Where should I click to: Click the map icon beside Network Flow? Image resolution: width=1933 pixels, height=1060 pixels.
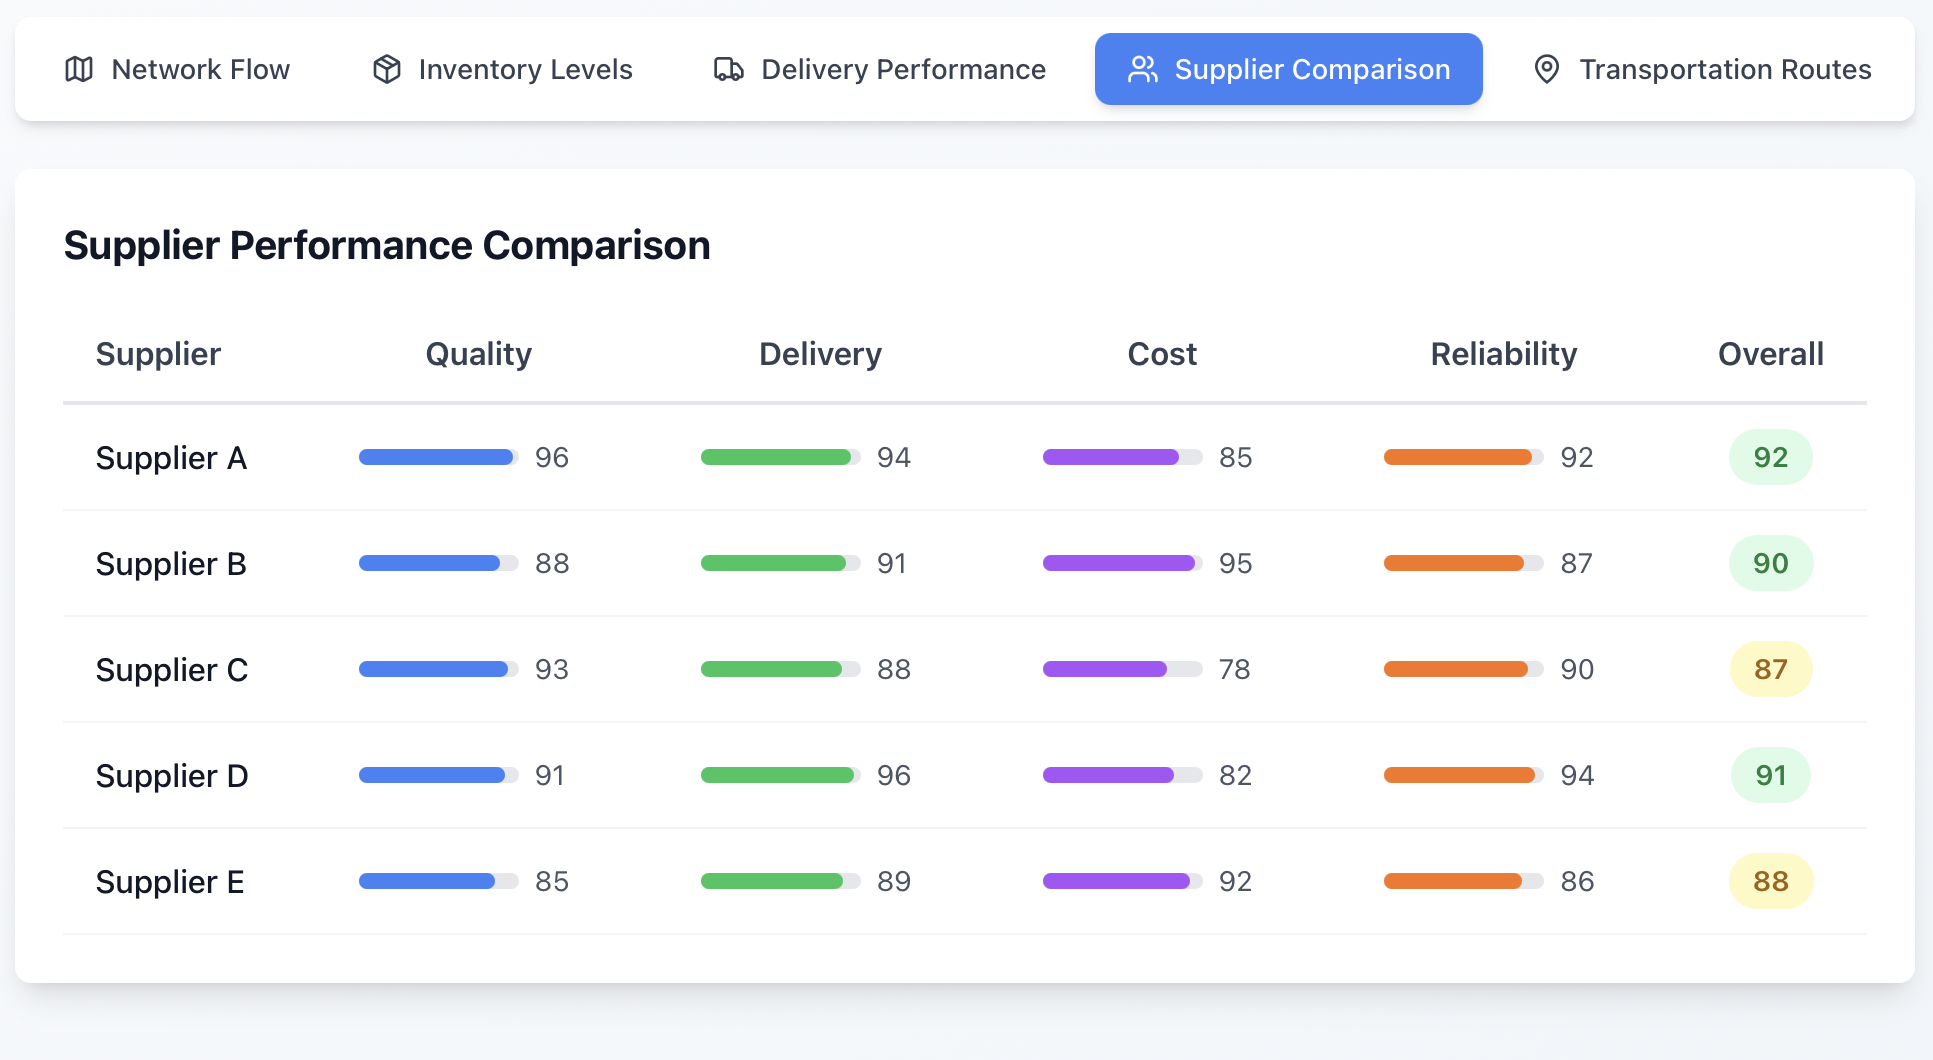coord(79,69)
